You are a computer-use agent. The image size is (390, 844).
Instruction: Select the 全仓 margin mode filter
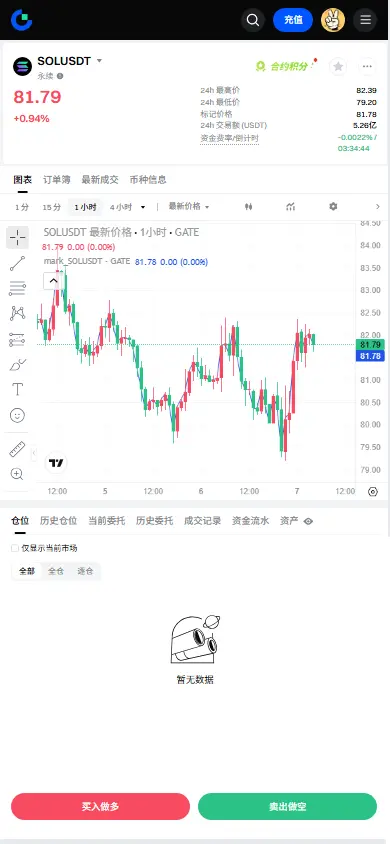tap(56, 571)
